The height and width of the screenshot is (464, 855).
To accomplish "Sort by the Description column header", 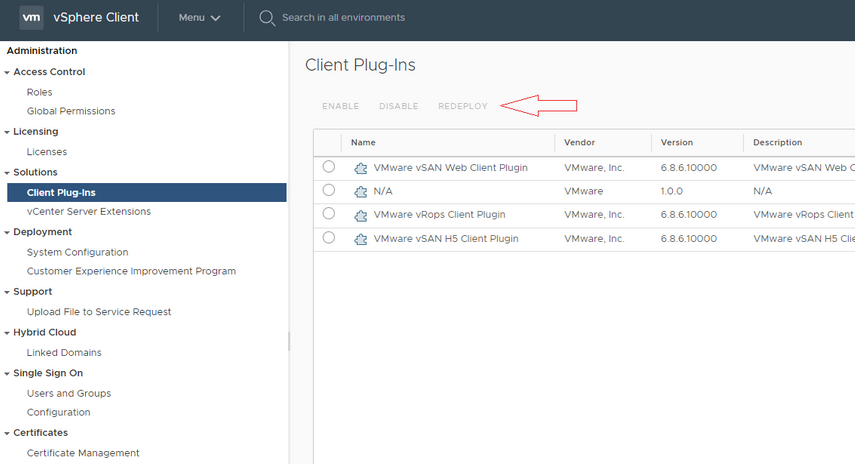I will tap(778, 142).
